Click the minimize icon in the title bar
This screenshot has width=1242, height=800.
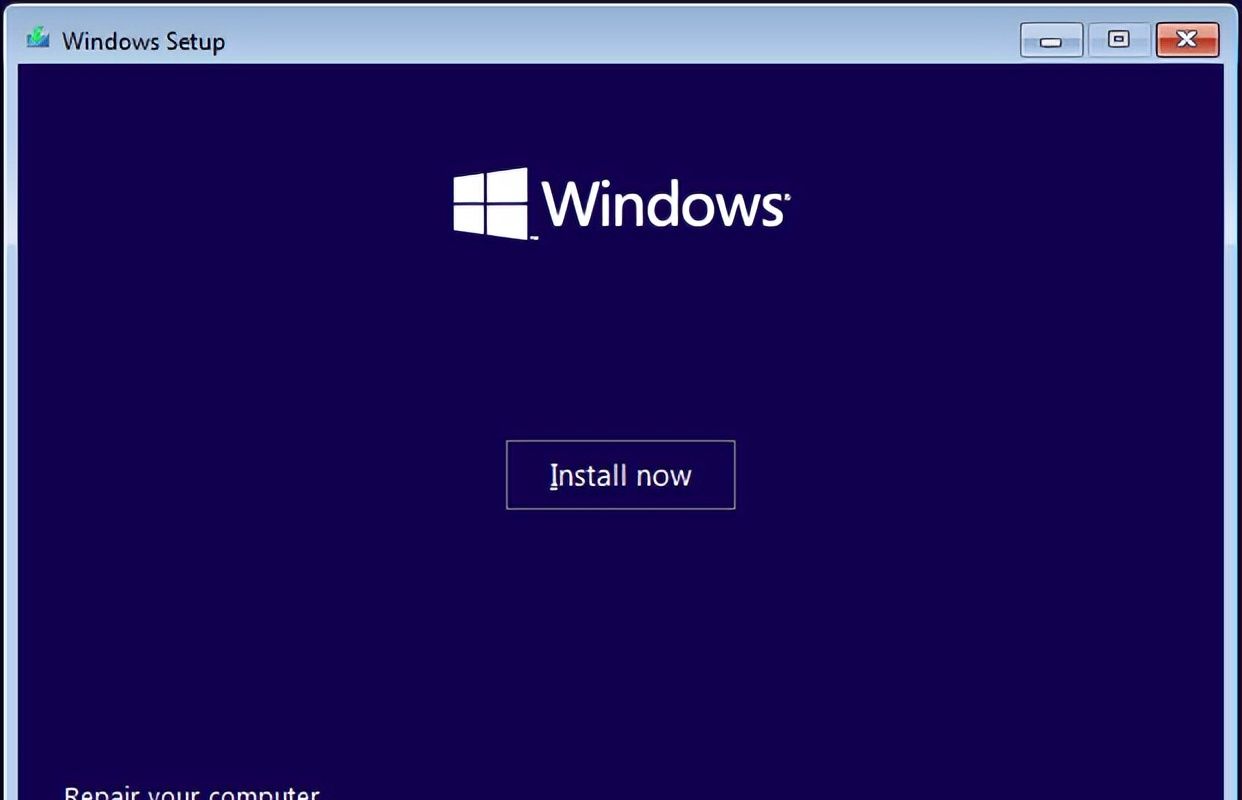click(1051, 41)
